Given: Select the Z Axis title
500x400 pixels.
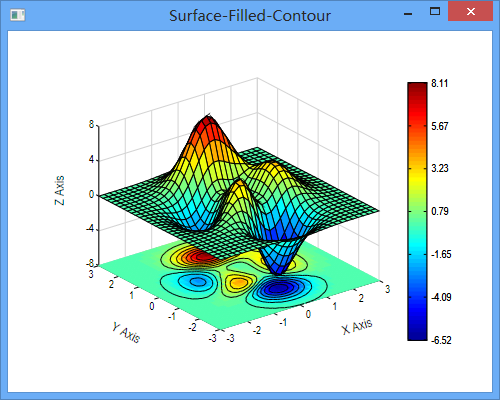Looking at the screenshot, I should (x=59, y=190).
